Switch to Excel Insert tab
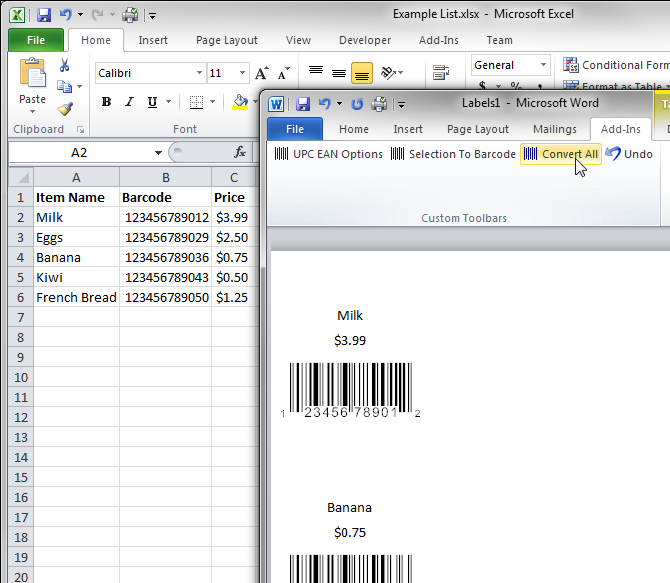This screenshot has width=670, height=583. point(153,40)
